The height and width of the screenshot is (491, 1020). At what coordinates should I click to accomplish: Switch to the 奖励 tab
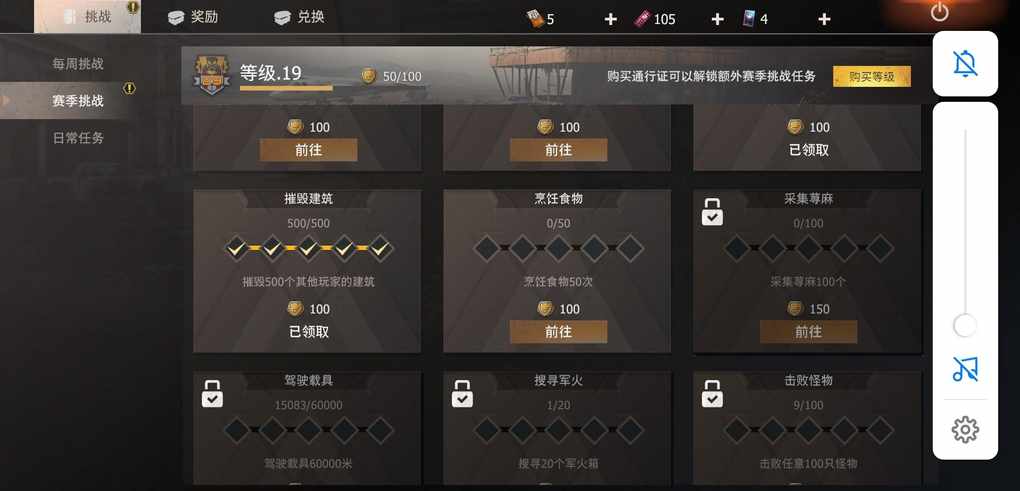(193, 17)
